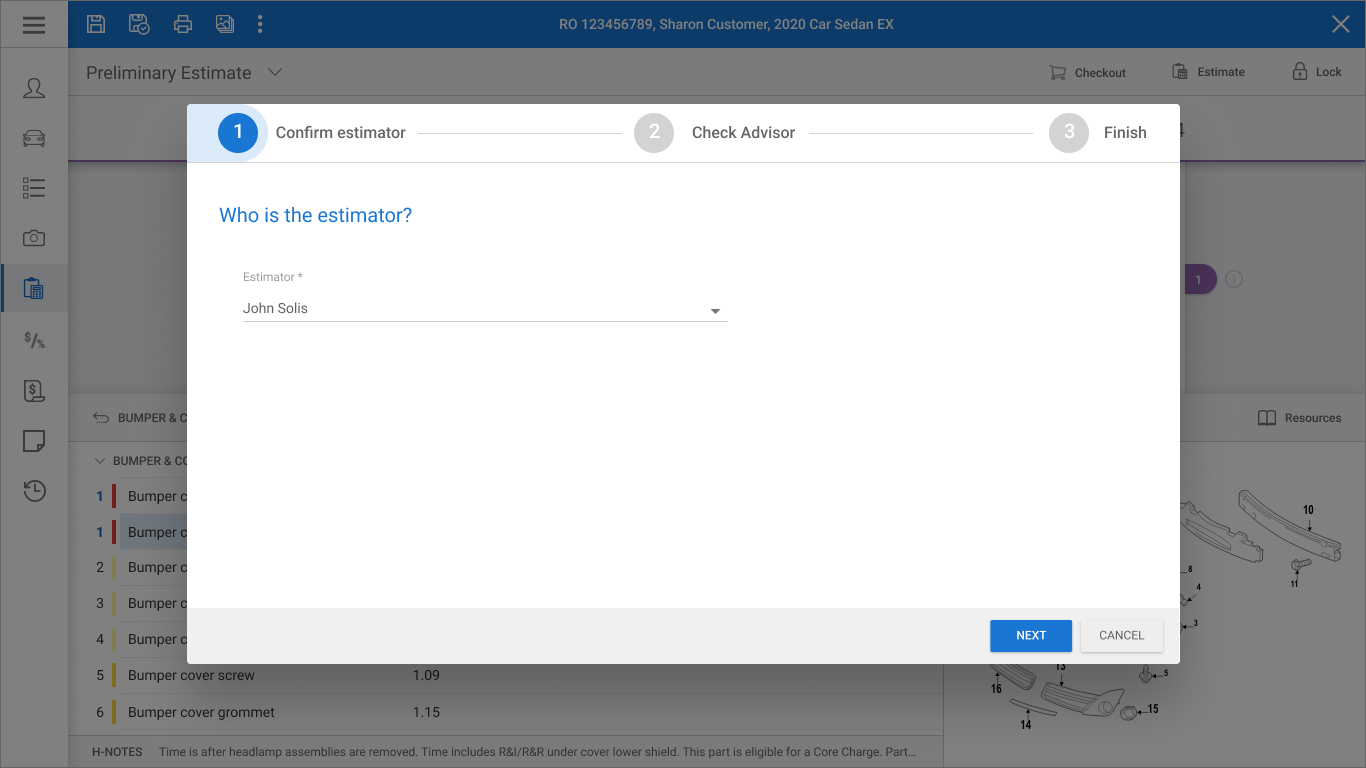Click the info icon beside purple badge
Image resolution: width=1366 pixels, height=768 pixels.
click(1234, 280)
